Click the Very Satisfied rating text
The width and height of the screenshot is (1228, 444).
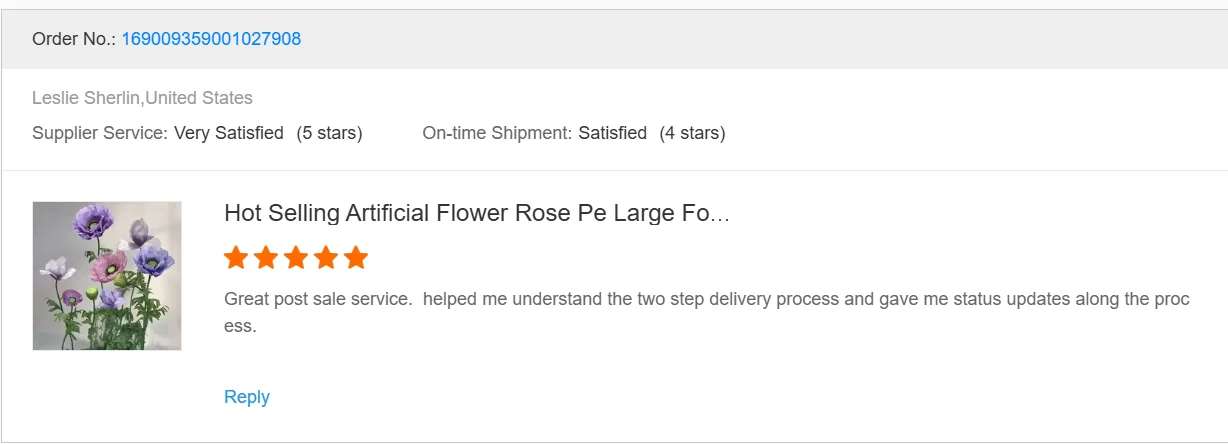pyautogui.click(x=229, y=133)
